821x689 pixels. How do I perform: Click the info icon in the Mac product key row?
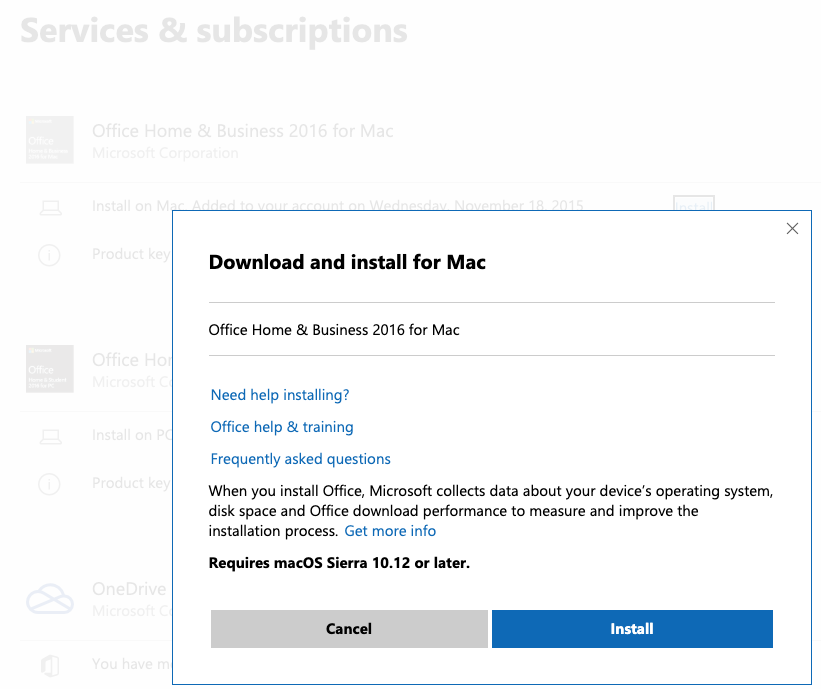click(49, 255)
